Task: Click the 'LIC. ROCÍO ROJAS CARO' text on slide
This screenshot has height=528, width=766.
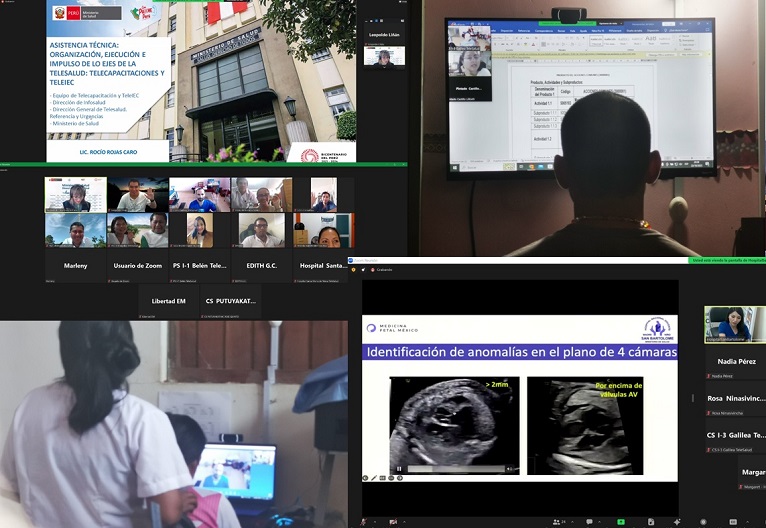Action: 108,152
